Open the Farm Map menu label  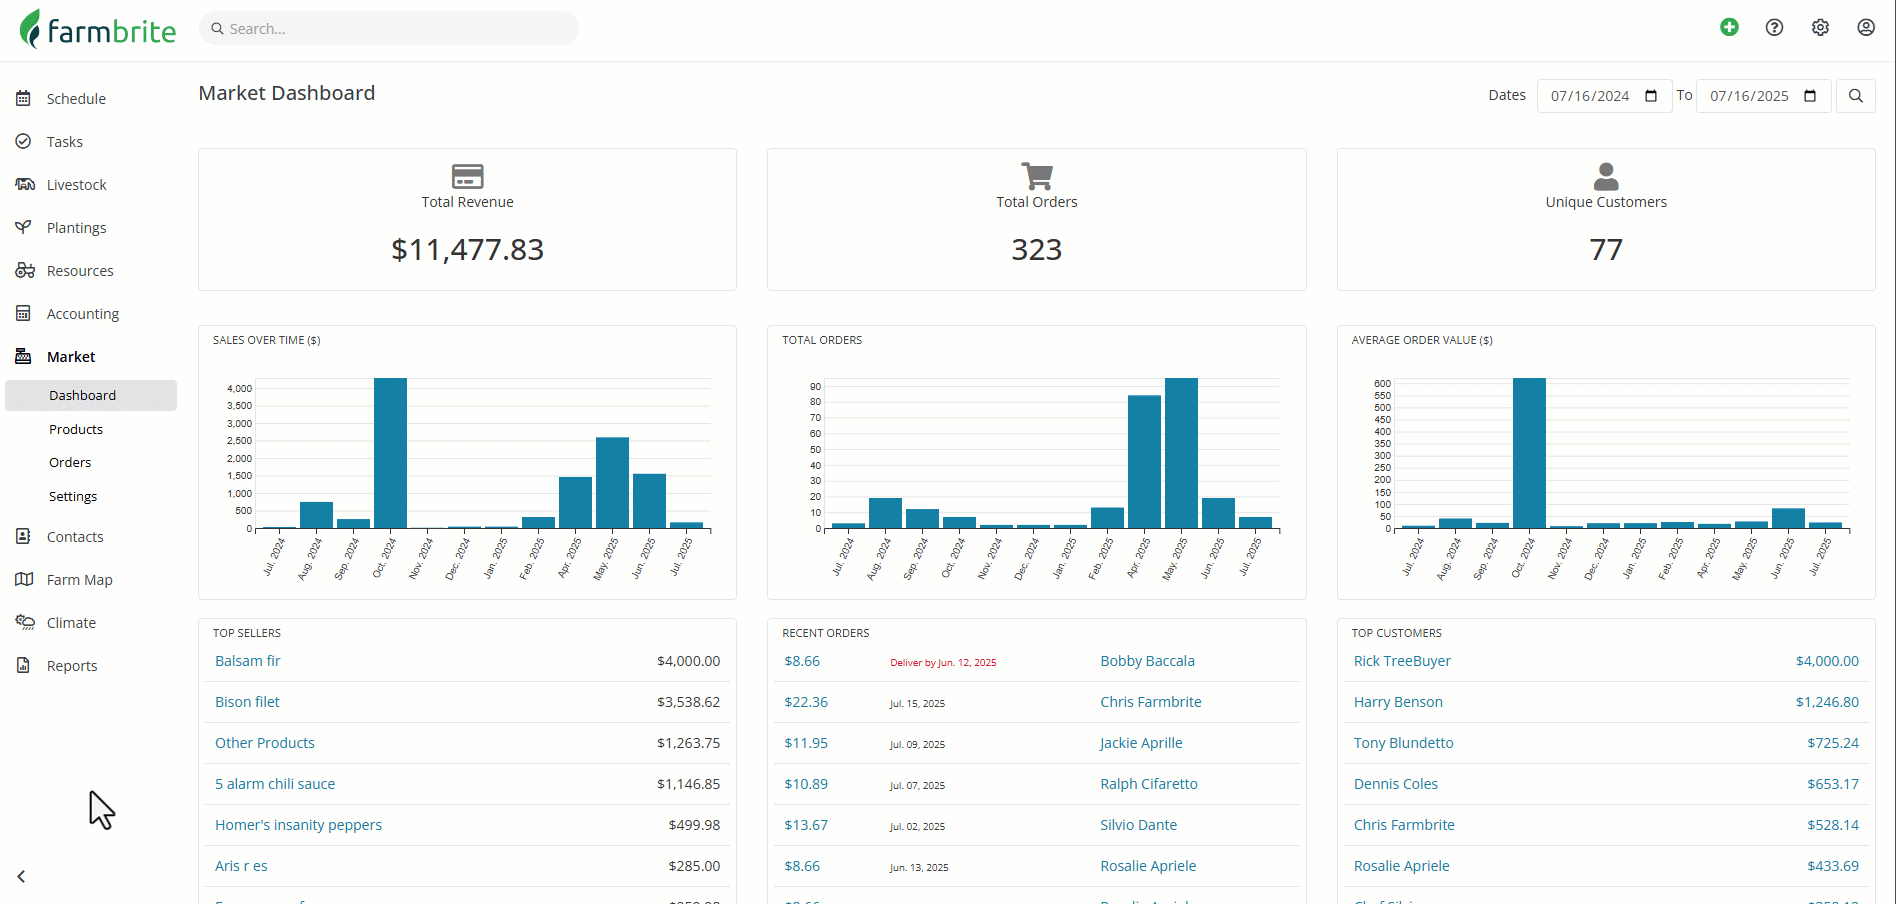tap(79, 579)
